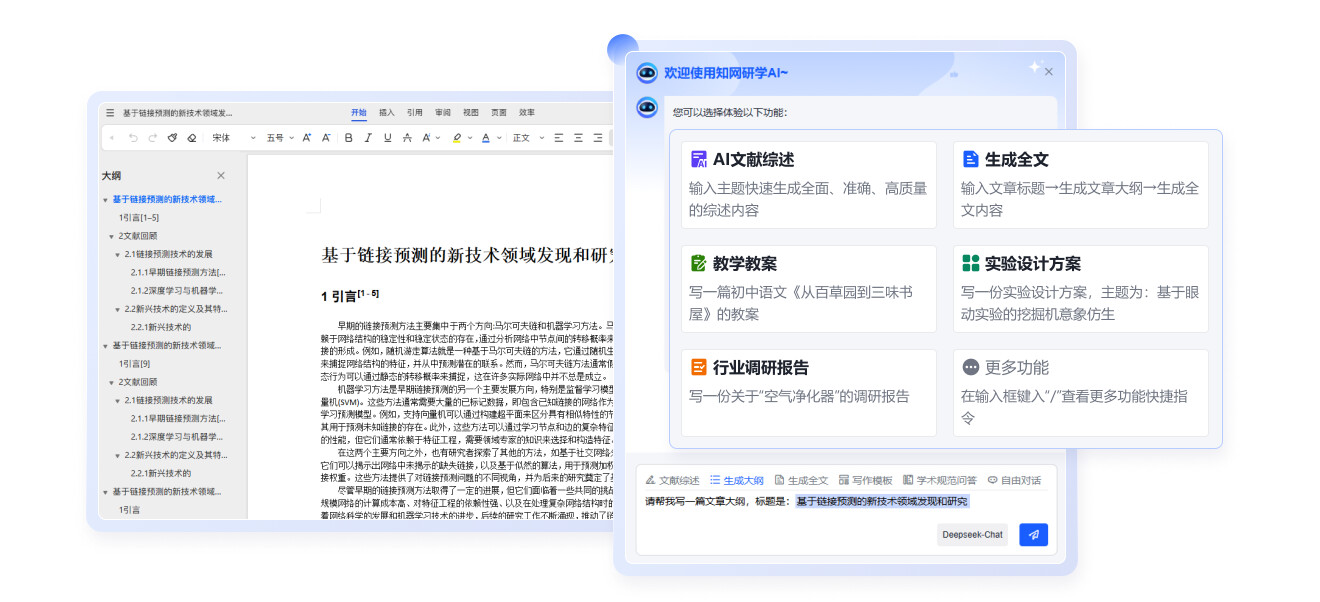Close the 知网研学AI chat panel

pyautogui.click(x=1048, y=72)
